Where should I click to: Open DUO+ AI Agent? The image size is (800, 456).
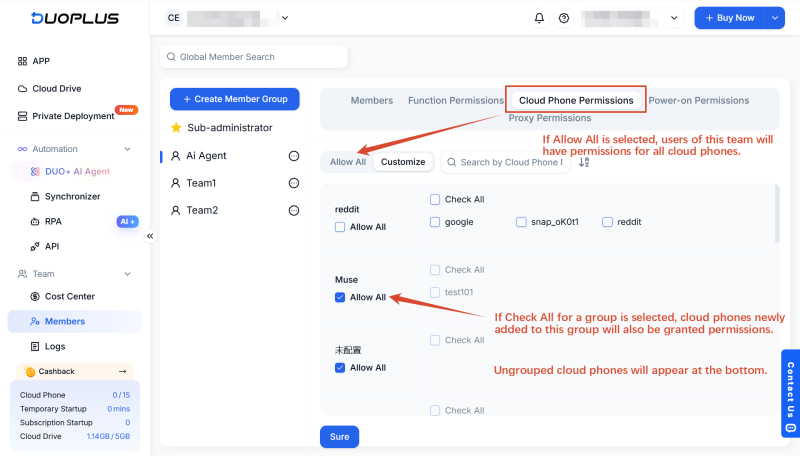click(x=70, y=171)
